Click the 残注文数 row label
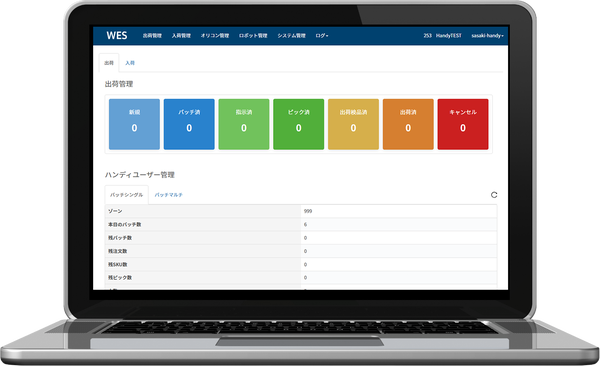This screenshot has width=600, height=366. (117, 251)
